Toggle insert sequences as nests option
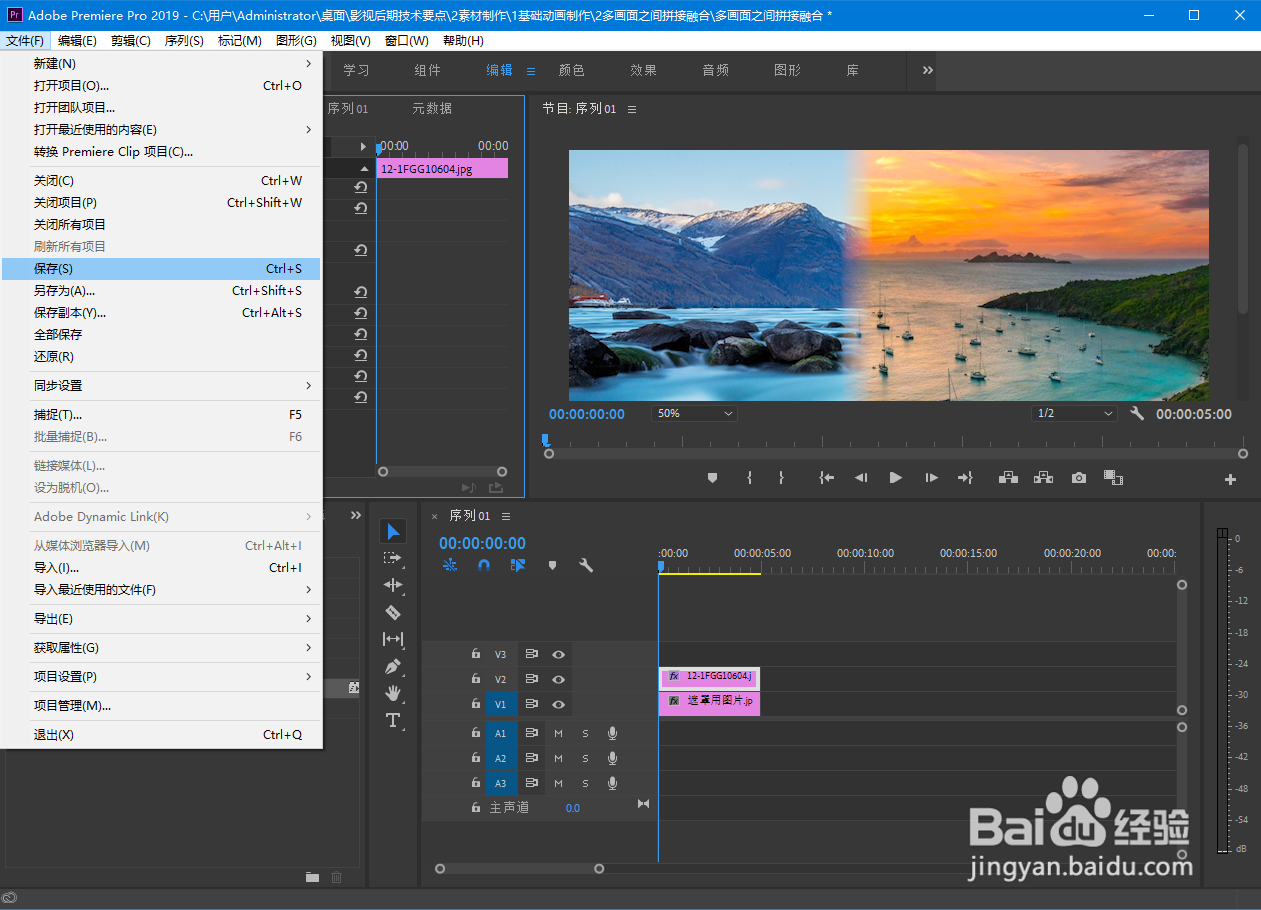Screen dimensions: 1261x910 [450, 565]
